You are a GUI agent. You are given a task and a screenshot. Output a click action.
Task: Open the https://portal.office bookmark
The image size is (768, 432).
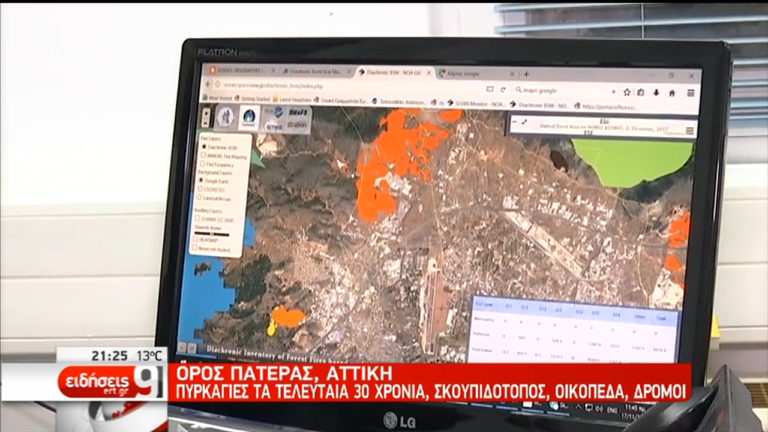click(606, 106)
